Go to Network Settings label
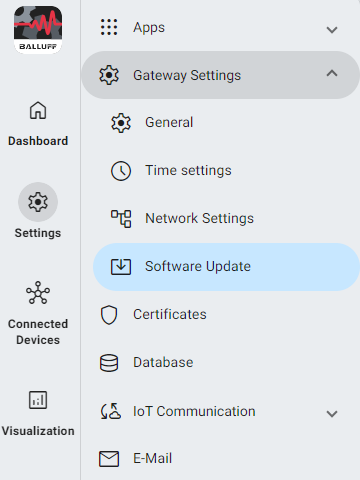The image size is (360, 480). [x=199, y=219]
